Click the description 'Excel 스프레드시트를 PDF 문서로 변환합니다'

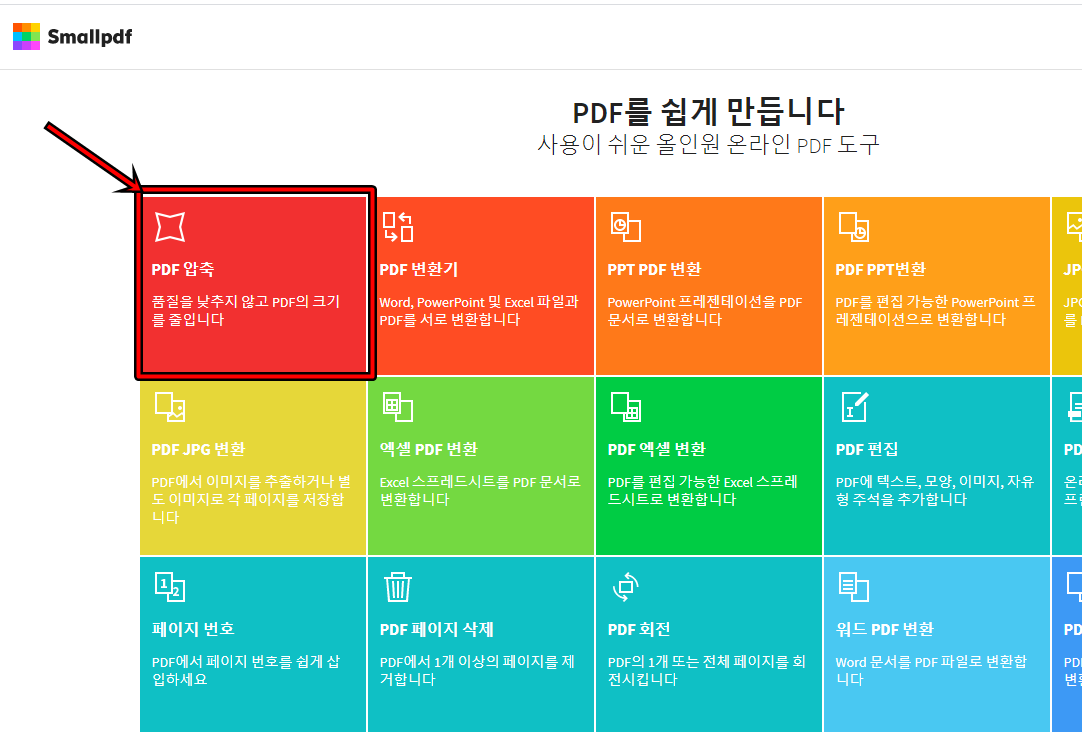point(480,491)
